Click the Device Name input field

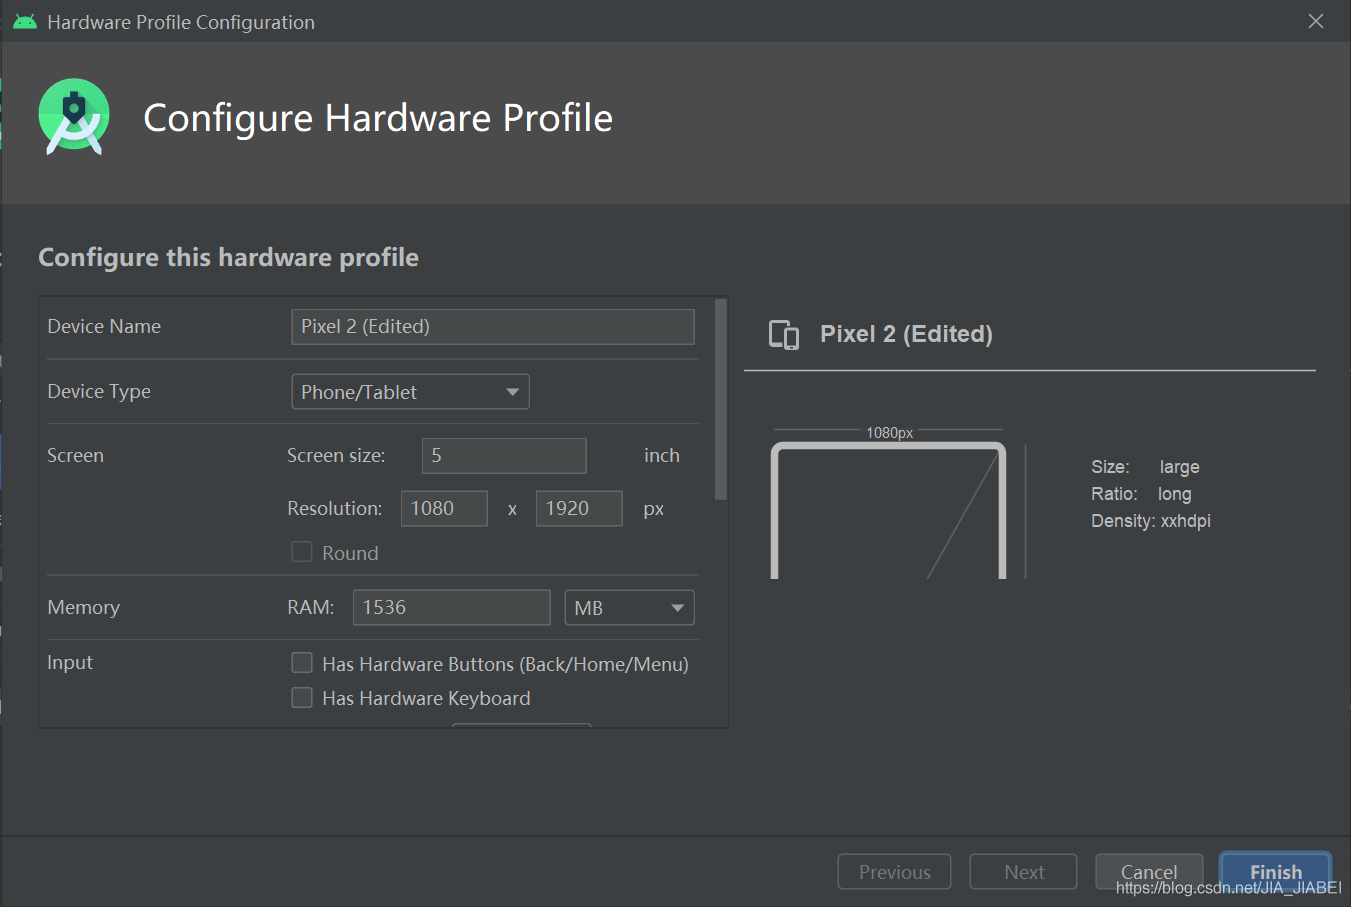tap(493, 327)
